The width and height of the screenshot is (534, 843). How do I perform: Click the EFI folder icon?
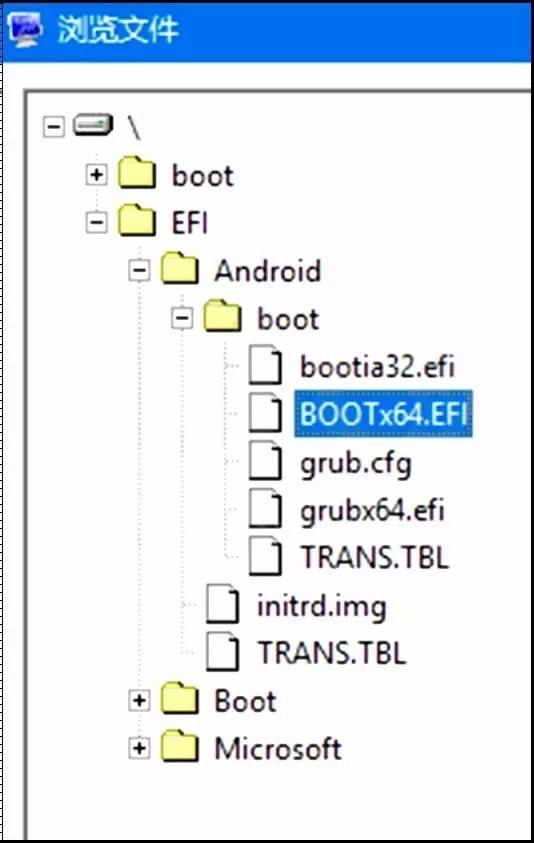pos(137,221)
